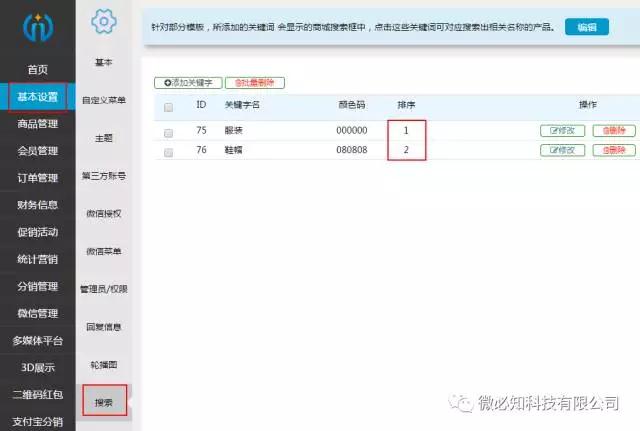Click the settings gear icon
This screenshot has width=640, height=431.
pos(103,21)
